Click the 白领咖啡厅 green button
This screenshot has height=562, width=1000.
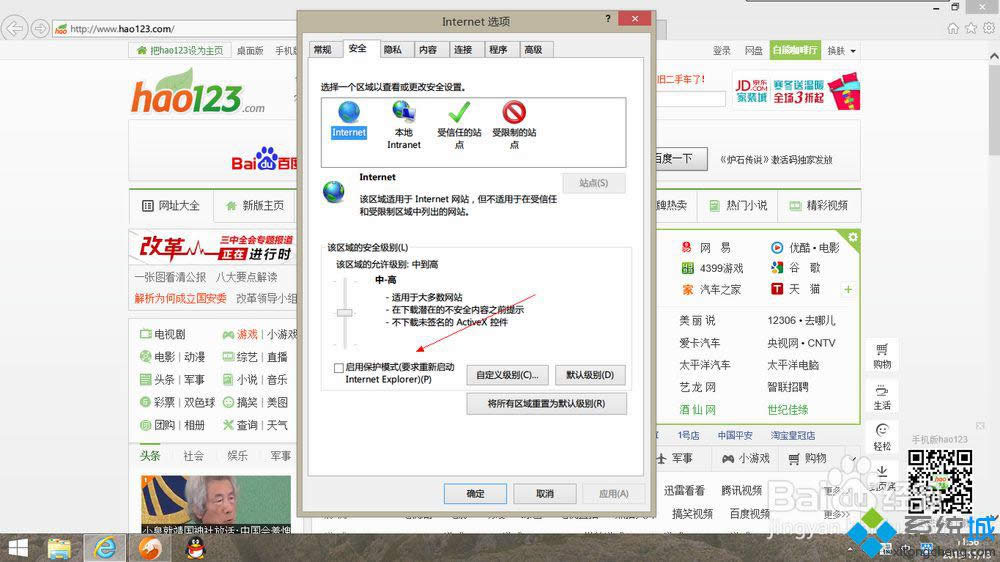coord(795,50)
